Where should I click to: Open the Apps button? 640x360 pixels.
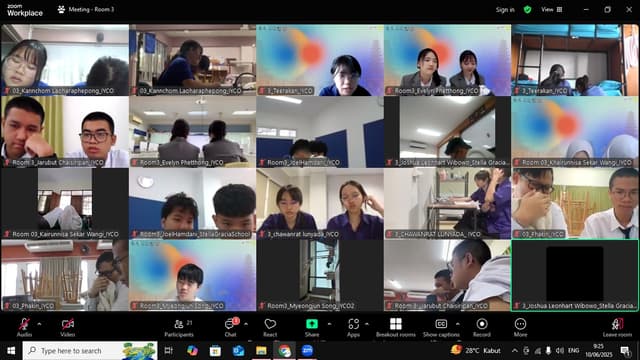point(353,327)
